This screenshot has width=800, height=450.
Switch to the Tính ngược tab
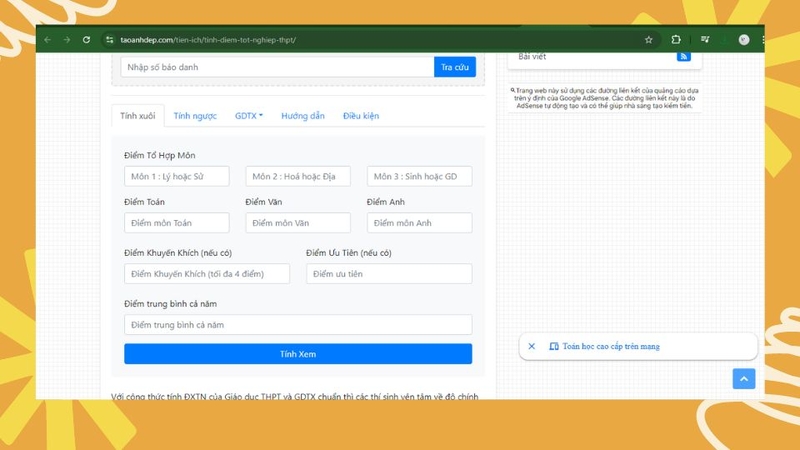195,116
